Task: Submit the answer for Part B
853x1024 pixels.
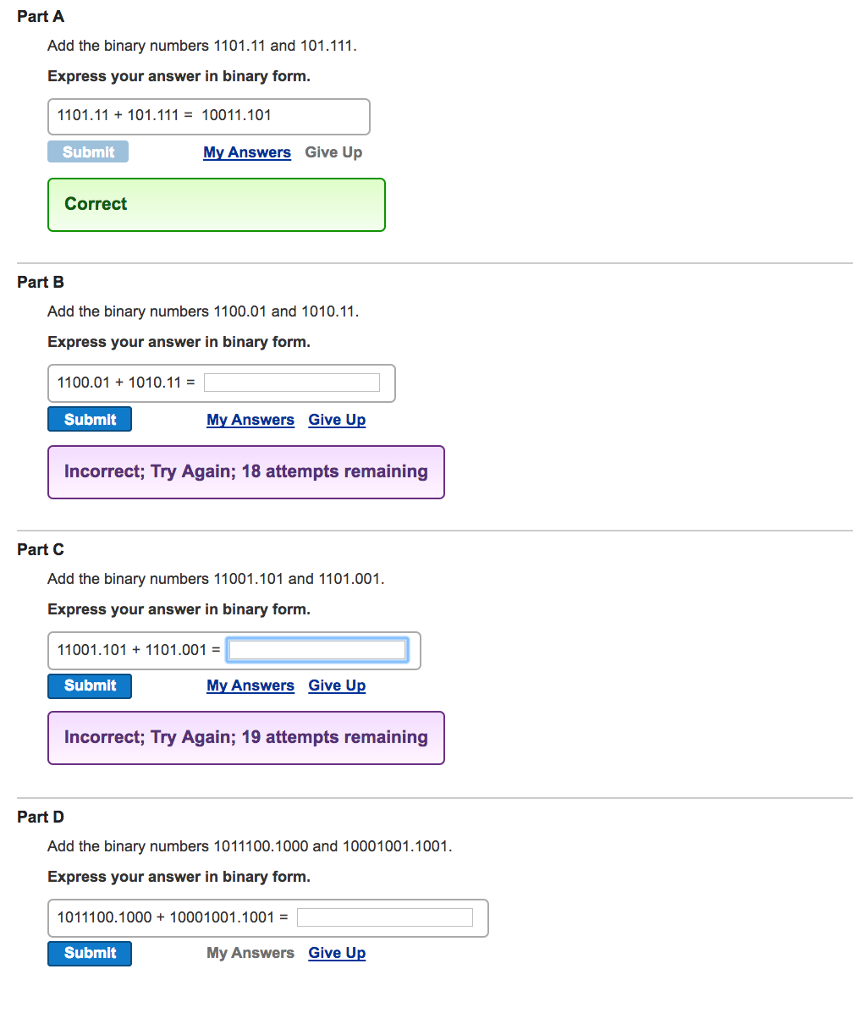Action: [89, 418]
